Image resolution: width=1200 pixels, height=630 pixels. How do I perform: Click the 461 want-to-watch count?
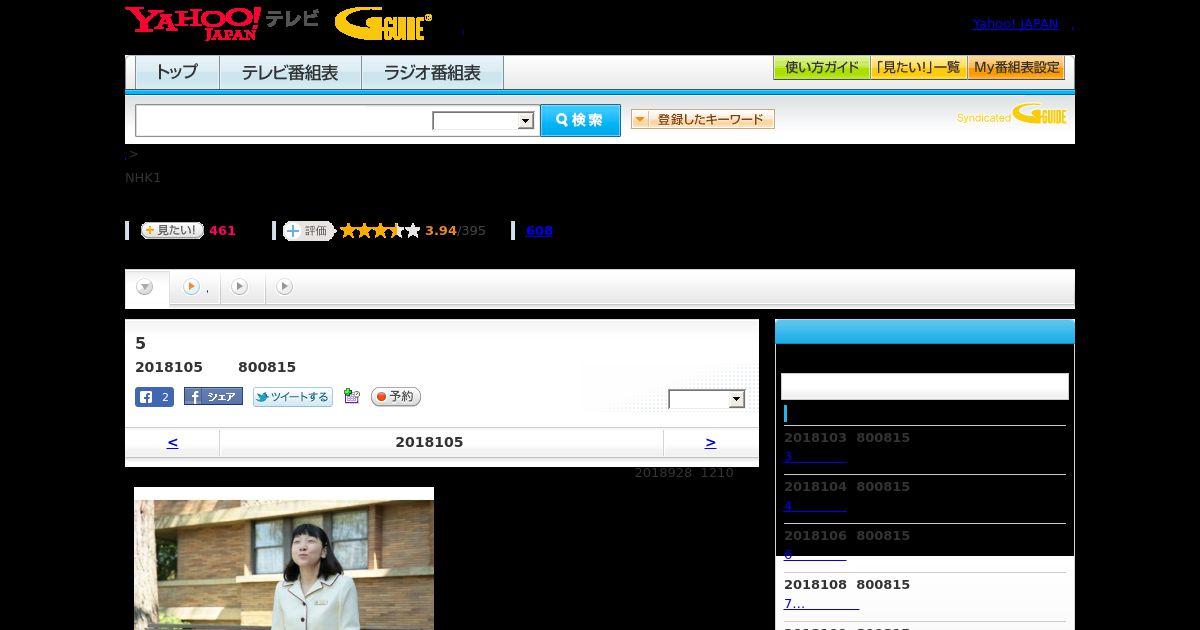[222, 231]
